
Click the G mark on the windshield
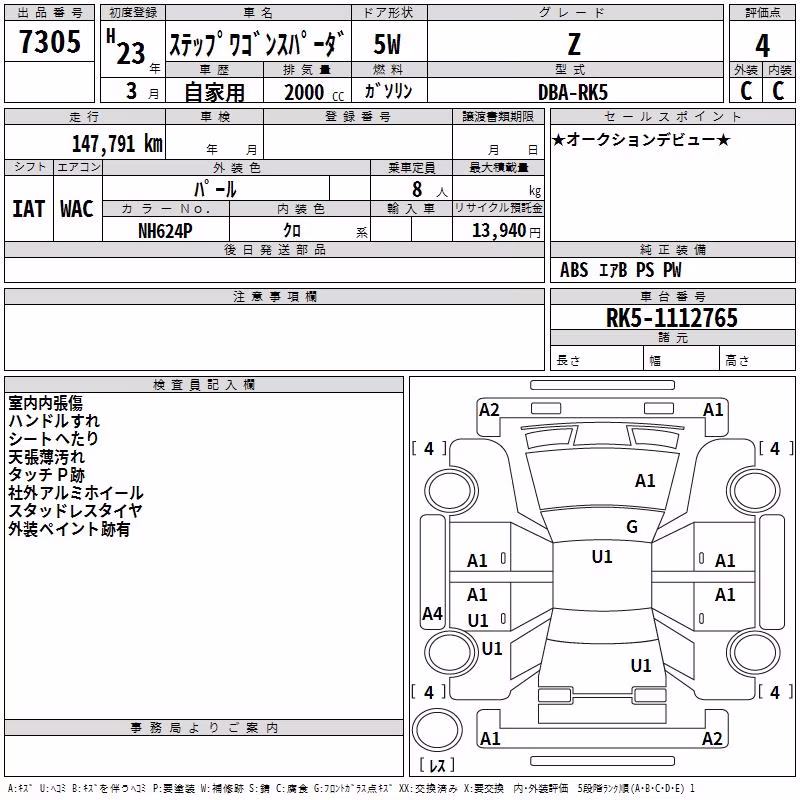632,527
